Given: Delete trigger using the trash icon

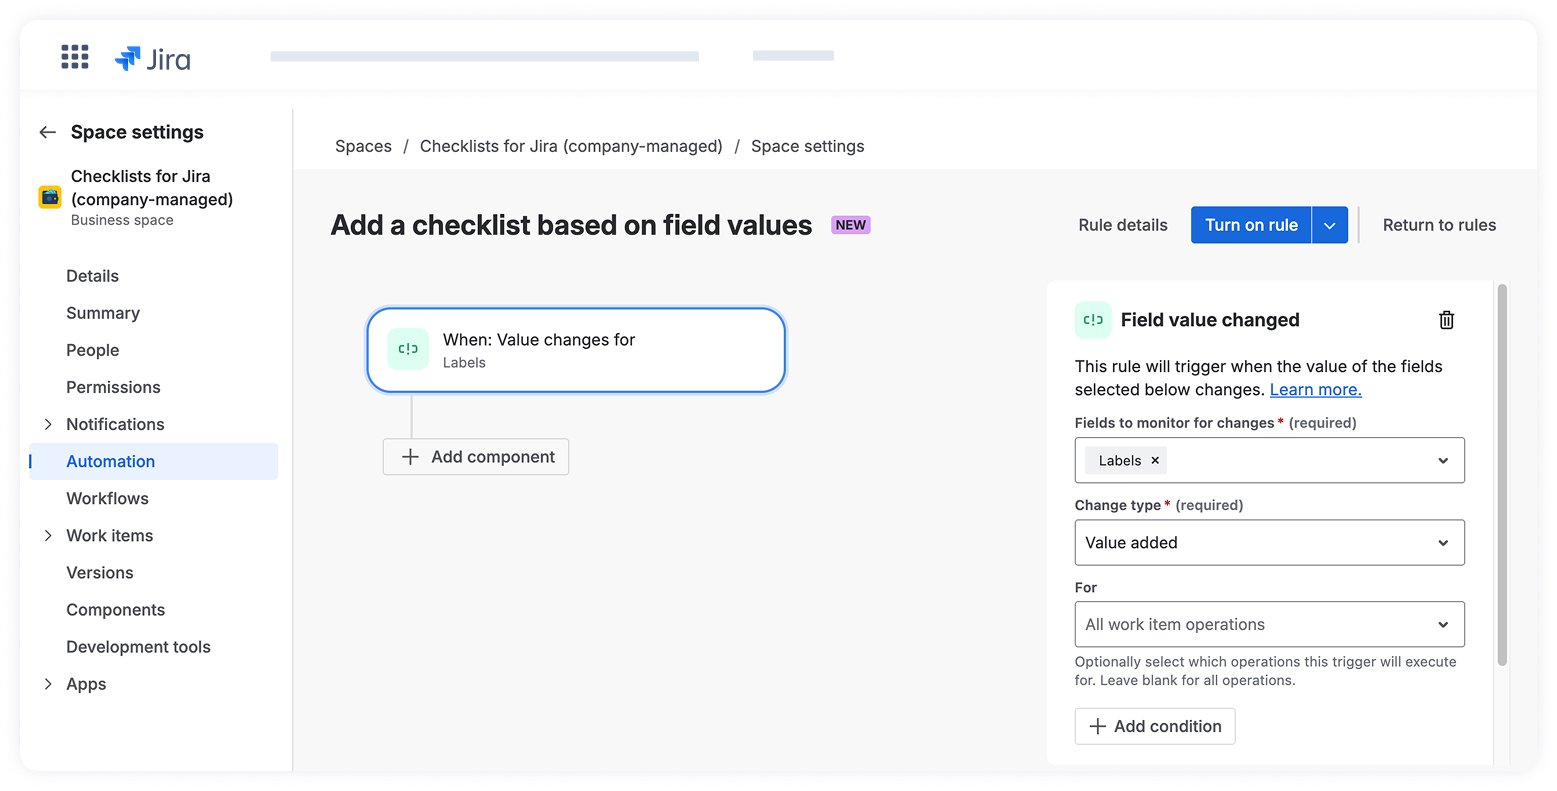Looking at the screenshot, I should click(x=1446, y=320).
